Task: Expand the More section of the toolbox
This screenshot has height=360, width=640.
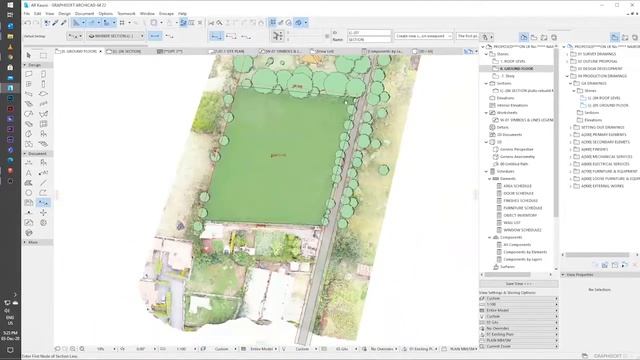Action: click(x=25, y=242)
